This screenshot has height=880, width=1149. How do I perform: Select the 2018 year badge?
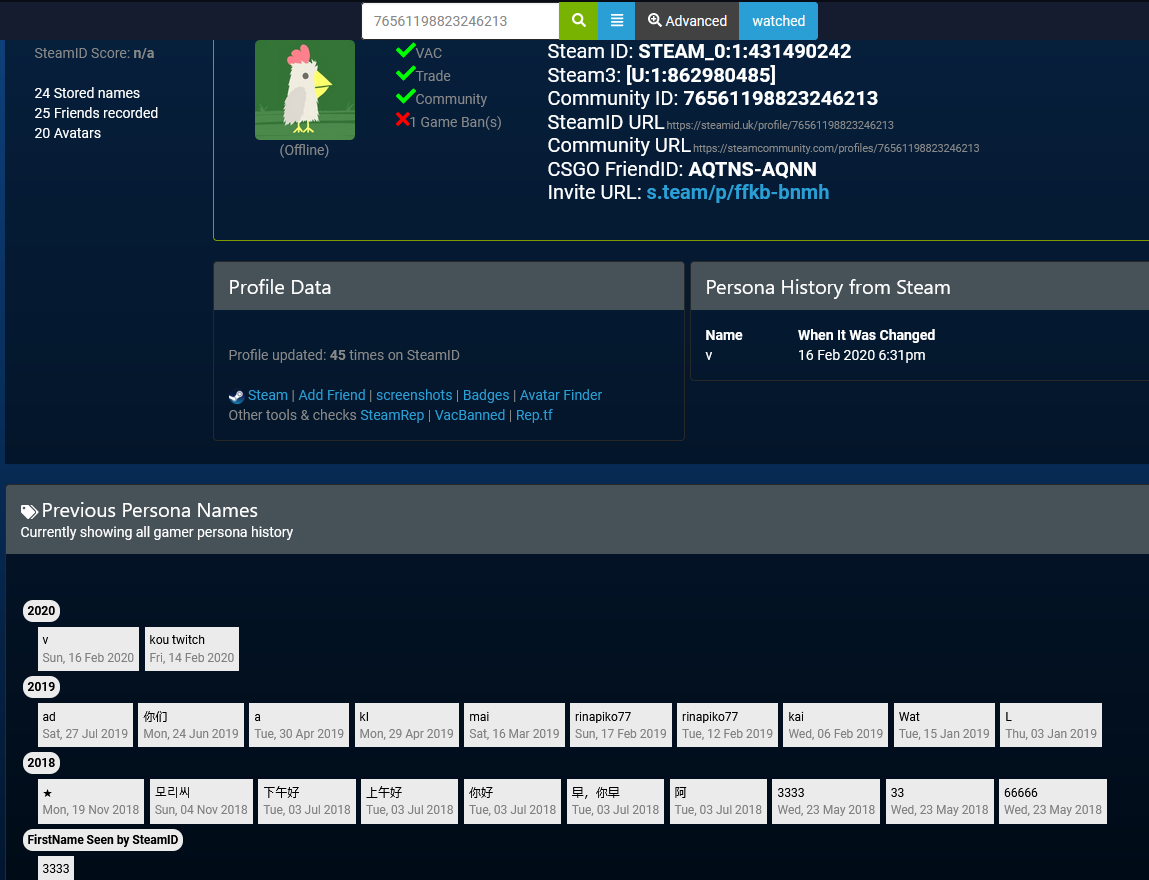tap(41, 763)
